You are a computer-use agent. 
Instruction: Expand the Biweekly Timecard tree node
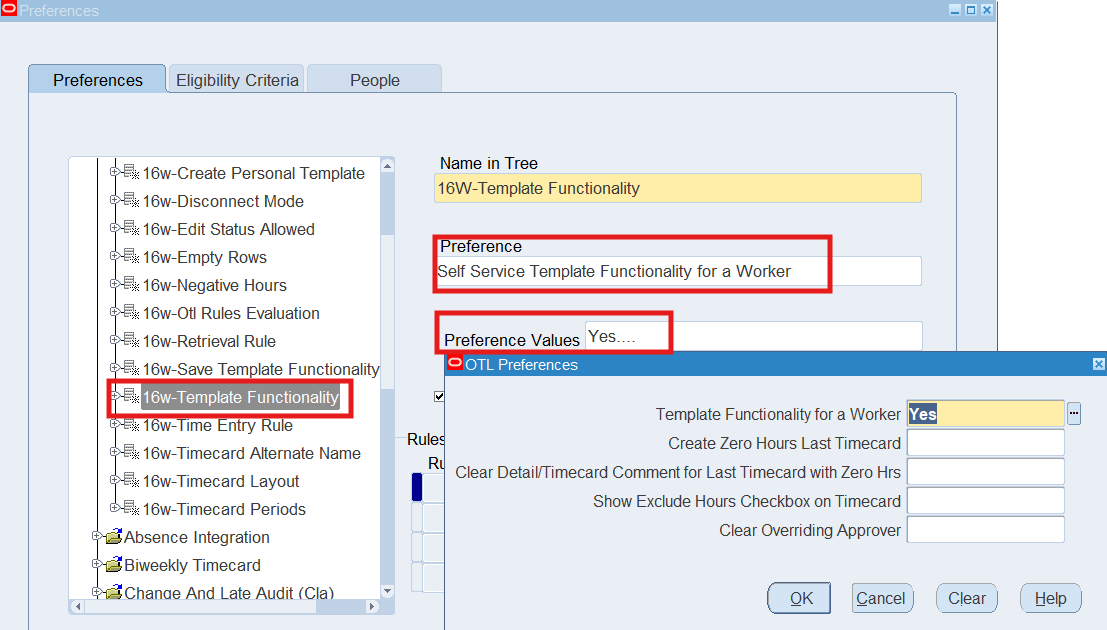97,565
